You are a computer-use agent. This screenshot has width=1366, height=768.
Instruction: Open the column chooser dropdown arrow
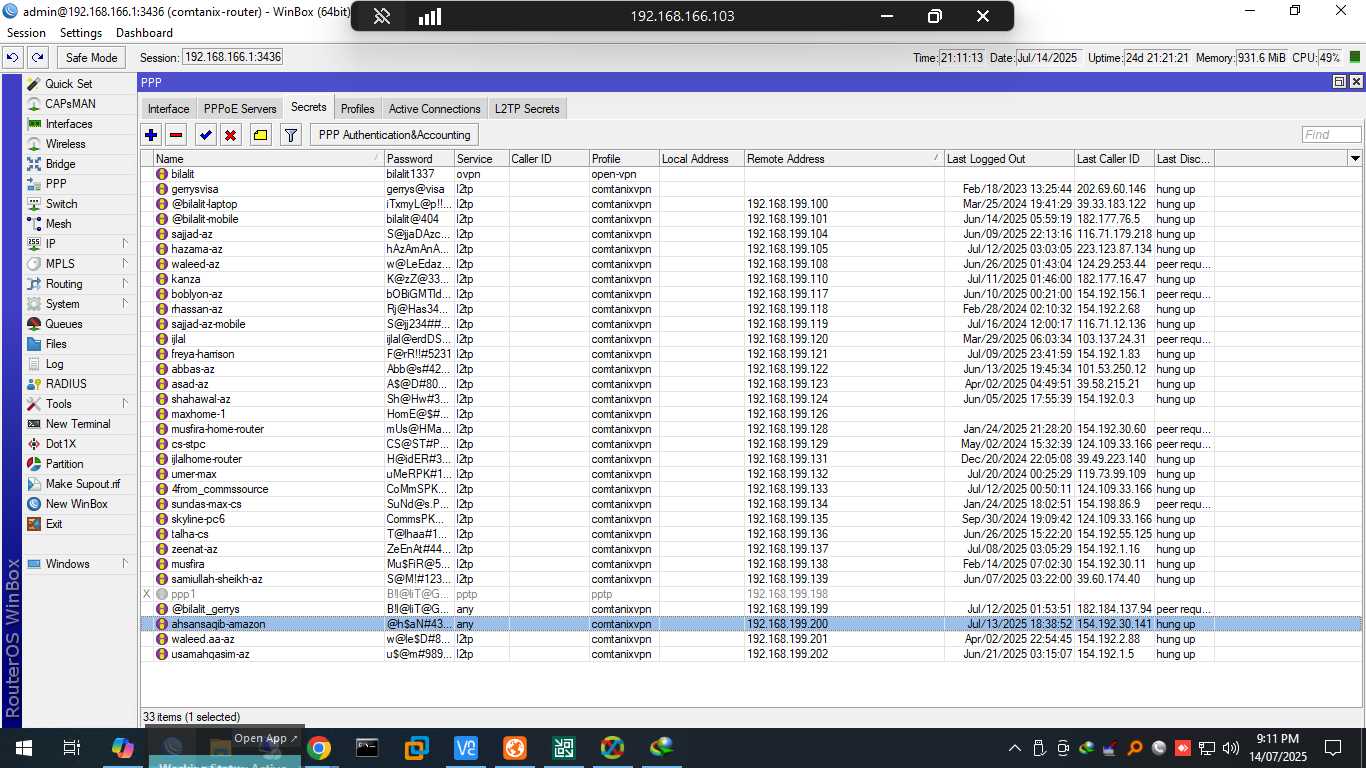(1355, 158)
